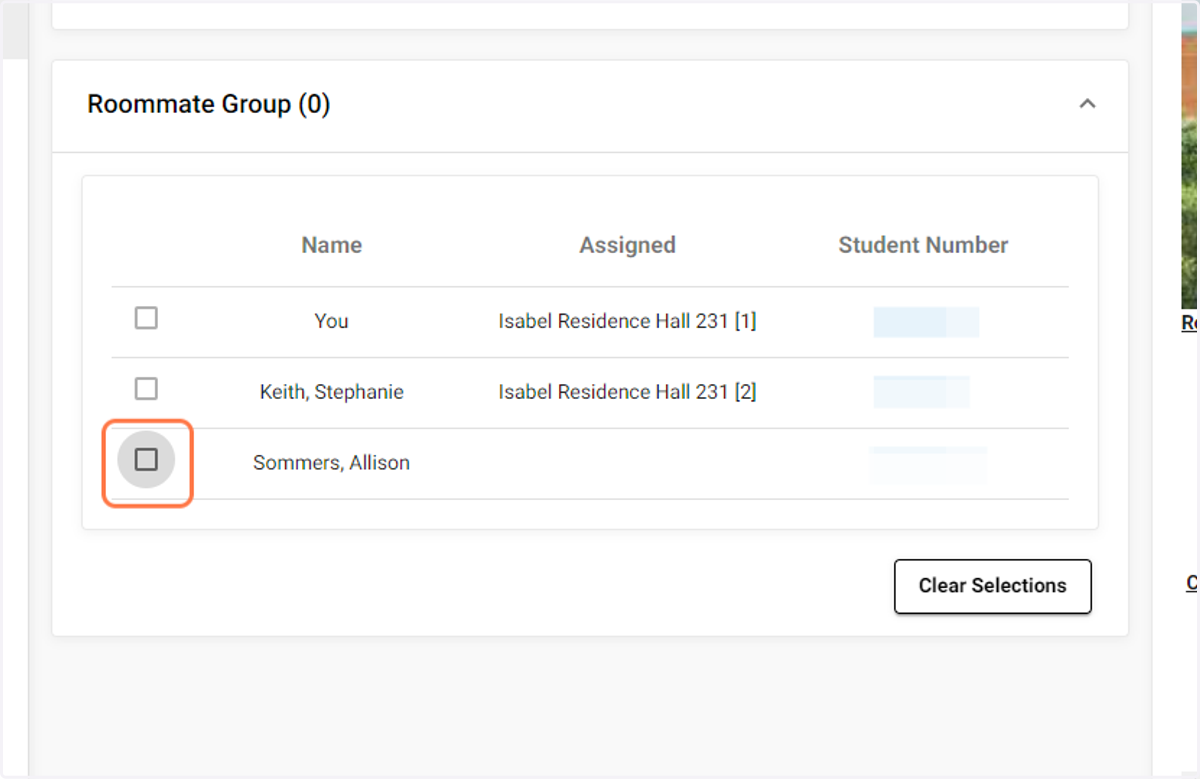
Task: Click the name Sommers, Allison
Action: pos(332,463)
